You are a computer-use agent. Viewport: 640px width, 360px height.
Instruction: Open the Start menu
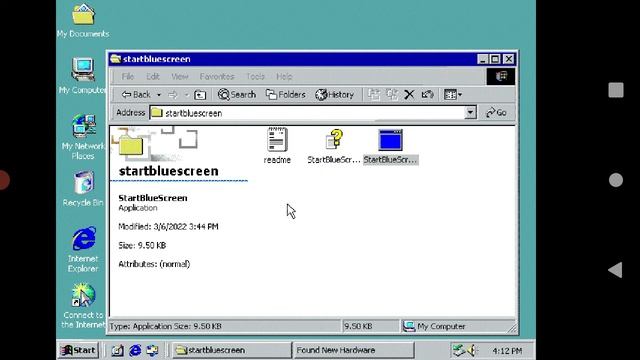[78, 350]
